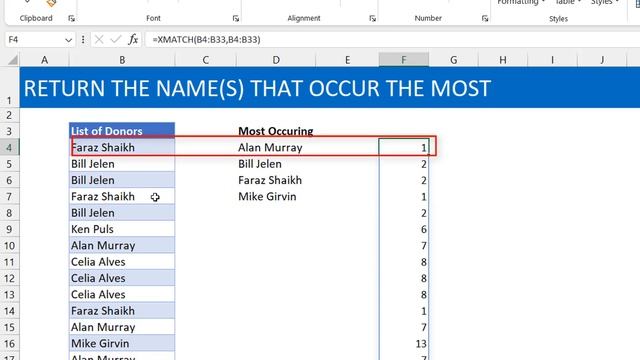
Task: Select cell B8 with Bill Jelen
Action: pyautogui.click(x=122, y=213)
